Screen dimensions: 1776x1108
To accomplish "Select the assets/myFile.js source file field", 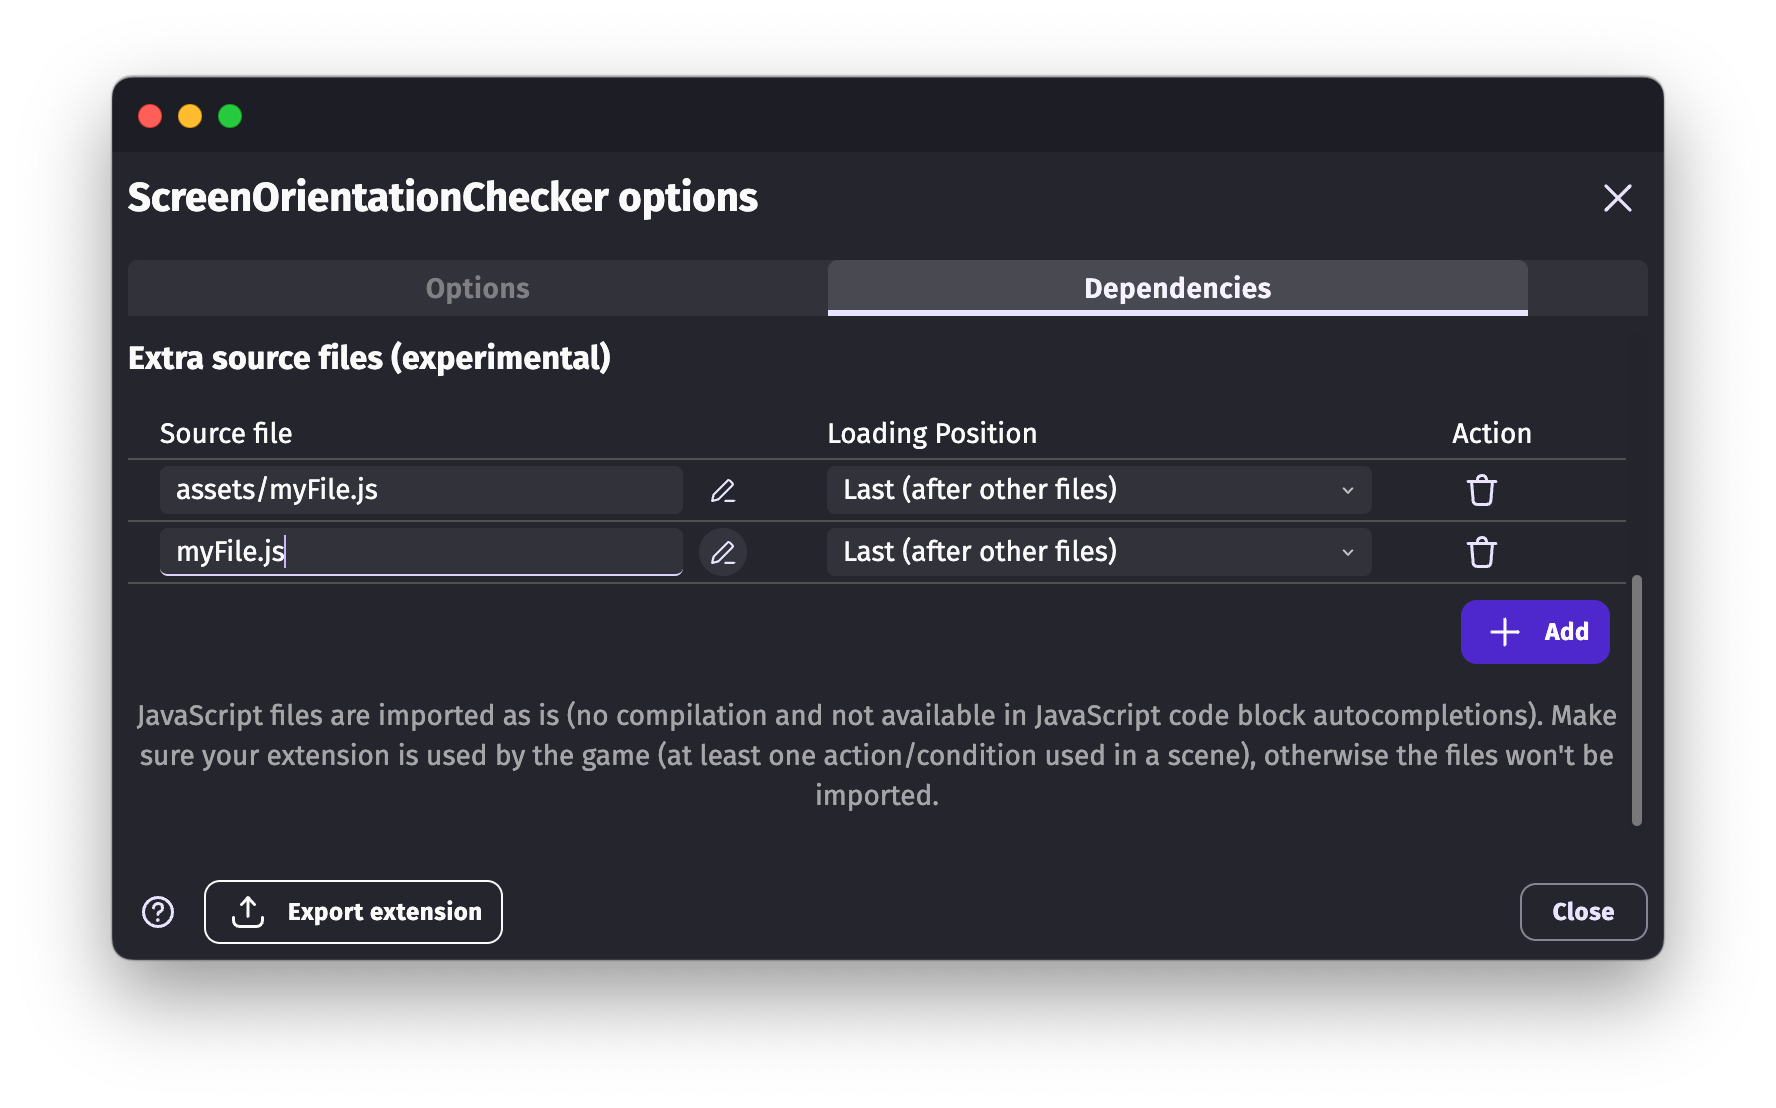I will click(420, 490).
